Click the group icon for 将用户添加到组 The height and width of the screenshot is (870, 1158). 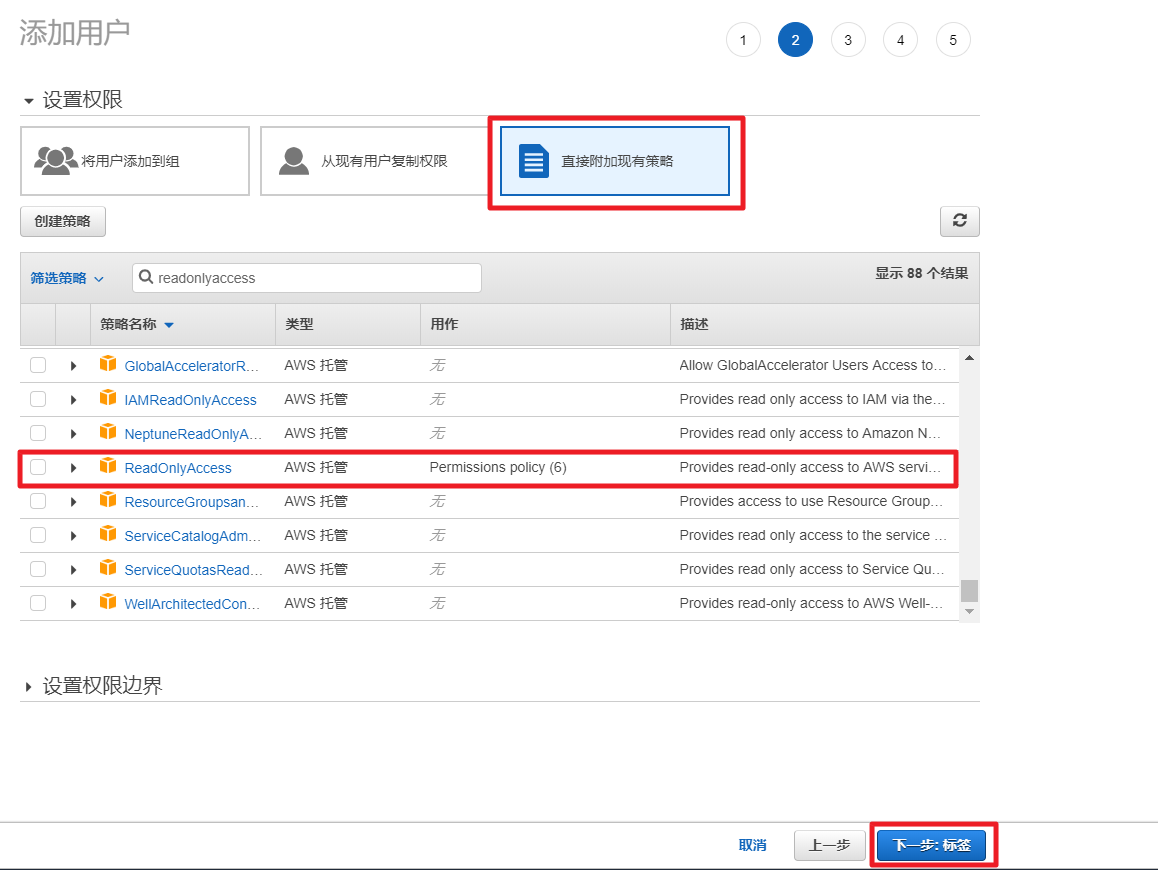tap(55, 160)
